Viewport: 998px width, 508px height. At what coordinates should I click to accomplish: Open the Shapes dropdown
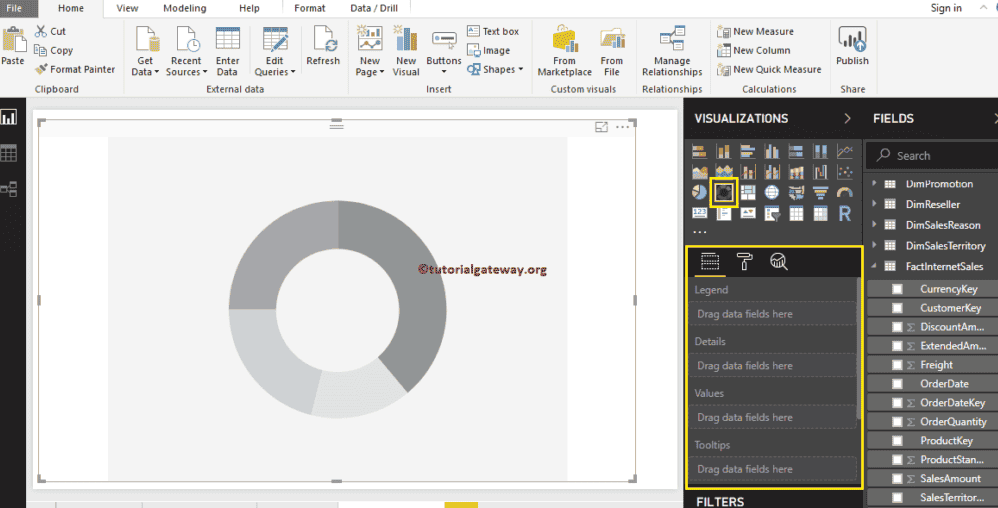coord(495,69)
